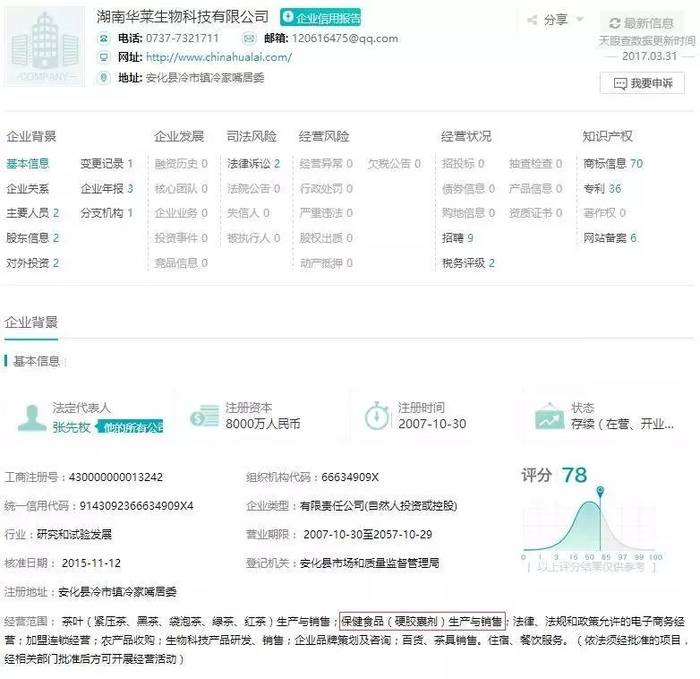Viewport: 700px width, 679px height.
Task: Click the share icon next to 分享
Action: click(x=532, y=20)
